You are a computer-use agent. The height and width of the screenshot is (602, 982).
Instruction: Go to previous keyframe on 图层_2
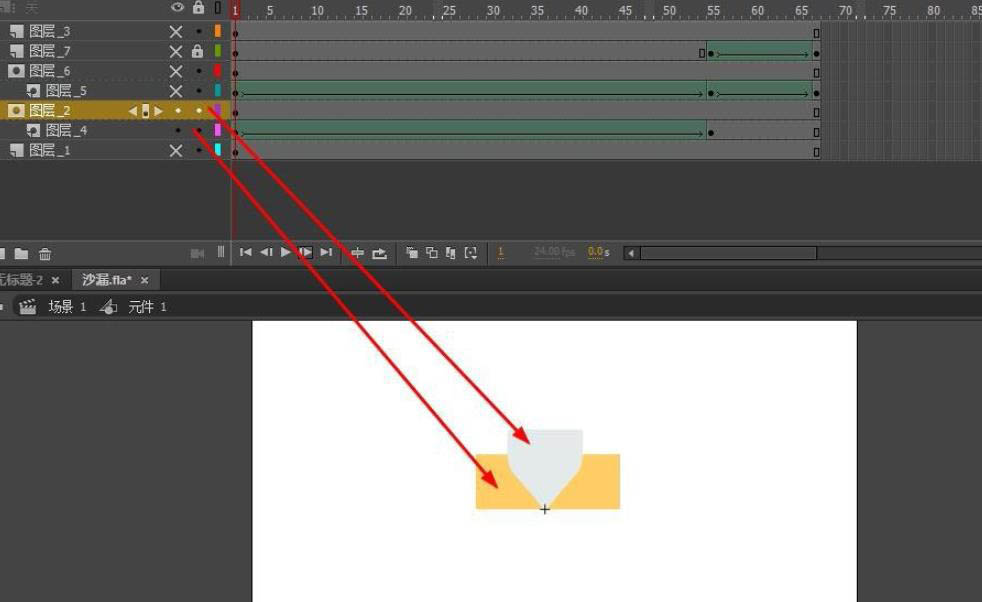click(x=133, y=112)
